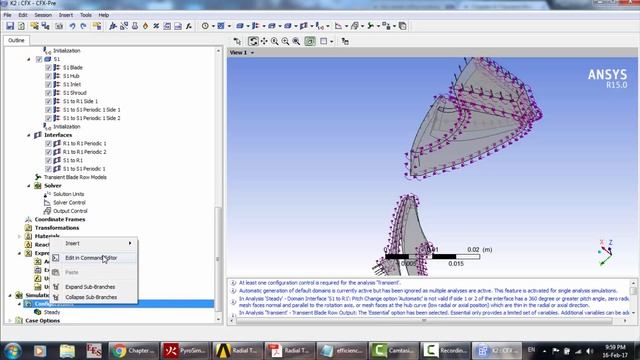Open the File menu

click(x=7, y=15)
